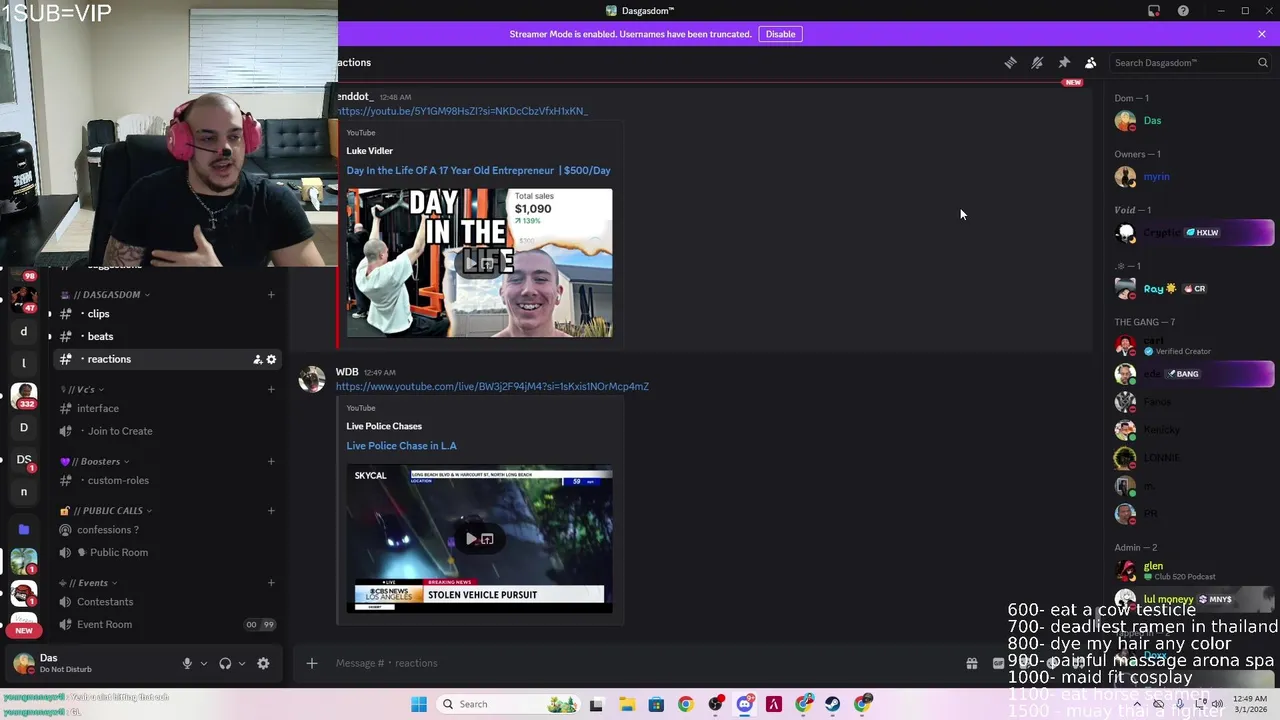Screen dimensions: 1280x720
Task: Toggle headphones deafen in user panel
Action: pos(225,663)
